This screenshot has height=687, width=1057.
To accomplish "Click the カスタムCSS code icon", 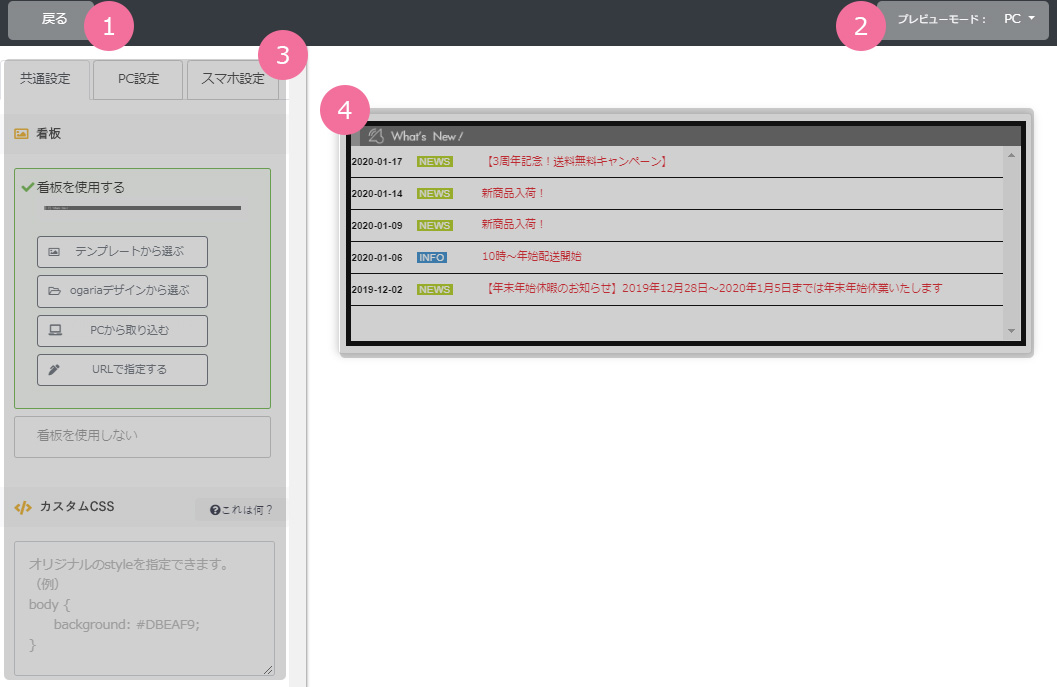I will click(23, 507).
